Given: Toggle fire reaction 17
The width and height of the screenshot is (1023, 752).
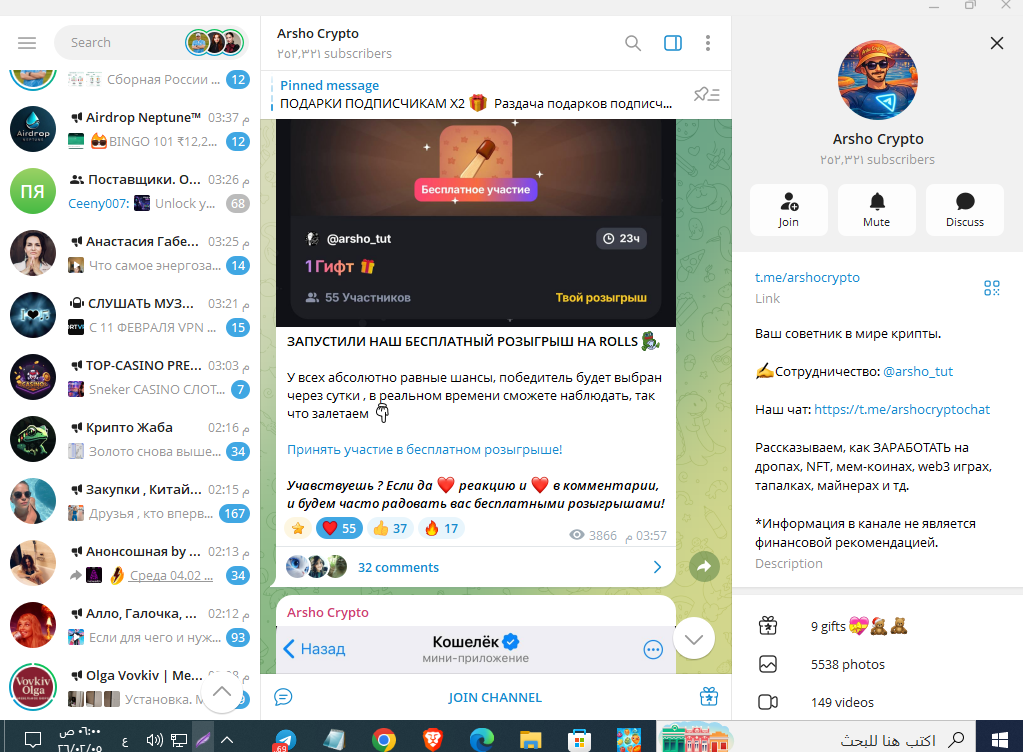Looking at the screenshot, I should pos(442,528).
